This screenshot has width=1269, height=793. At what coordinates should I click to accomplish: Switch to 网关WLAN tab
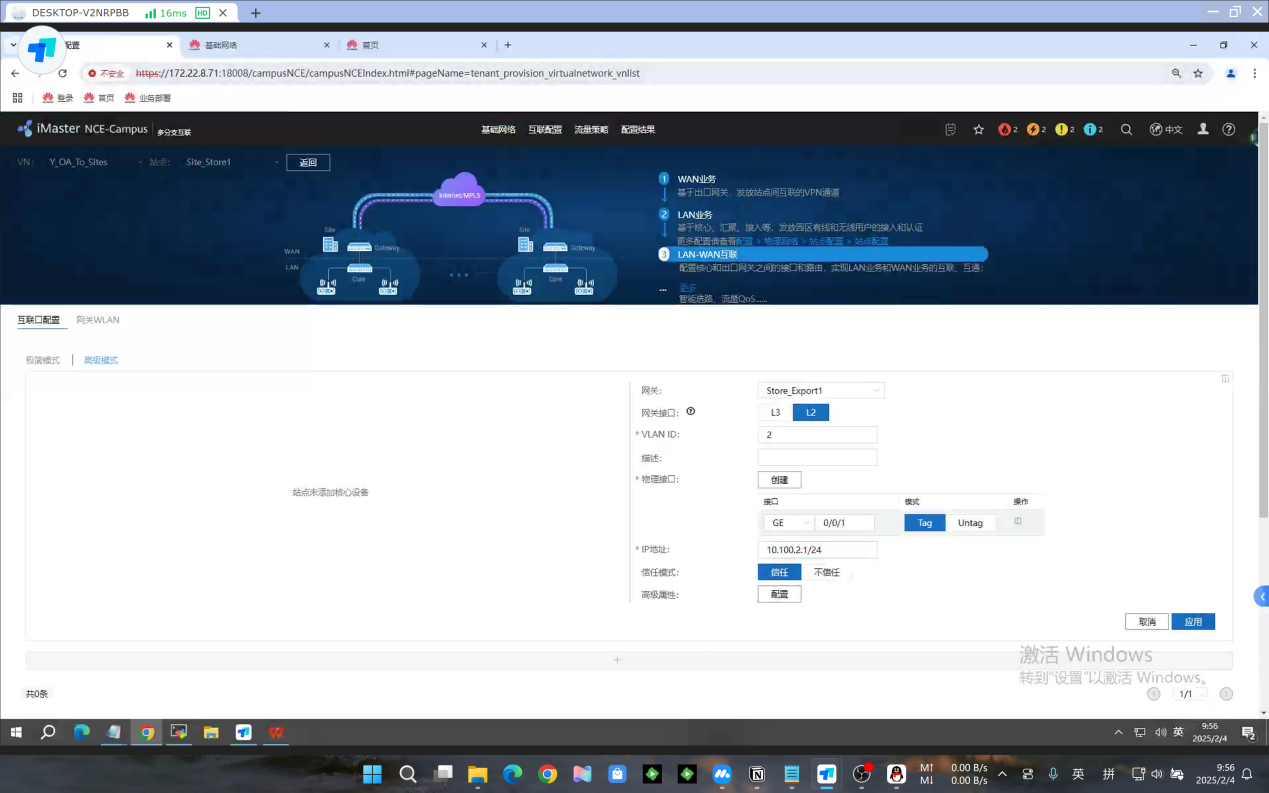(x=98, y=320)
